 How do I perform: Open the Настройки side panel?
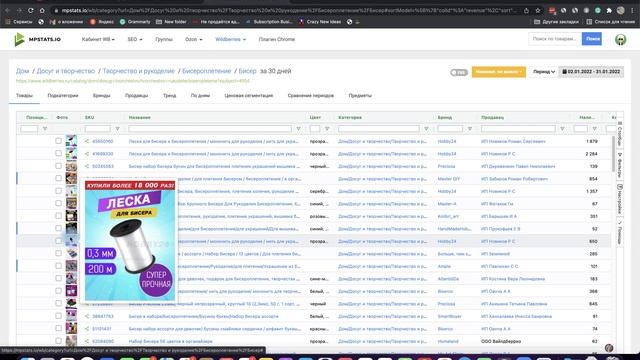620,199
